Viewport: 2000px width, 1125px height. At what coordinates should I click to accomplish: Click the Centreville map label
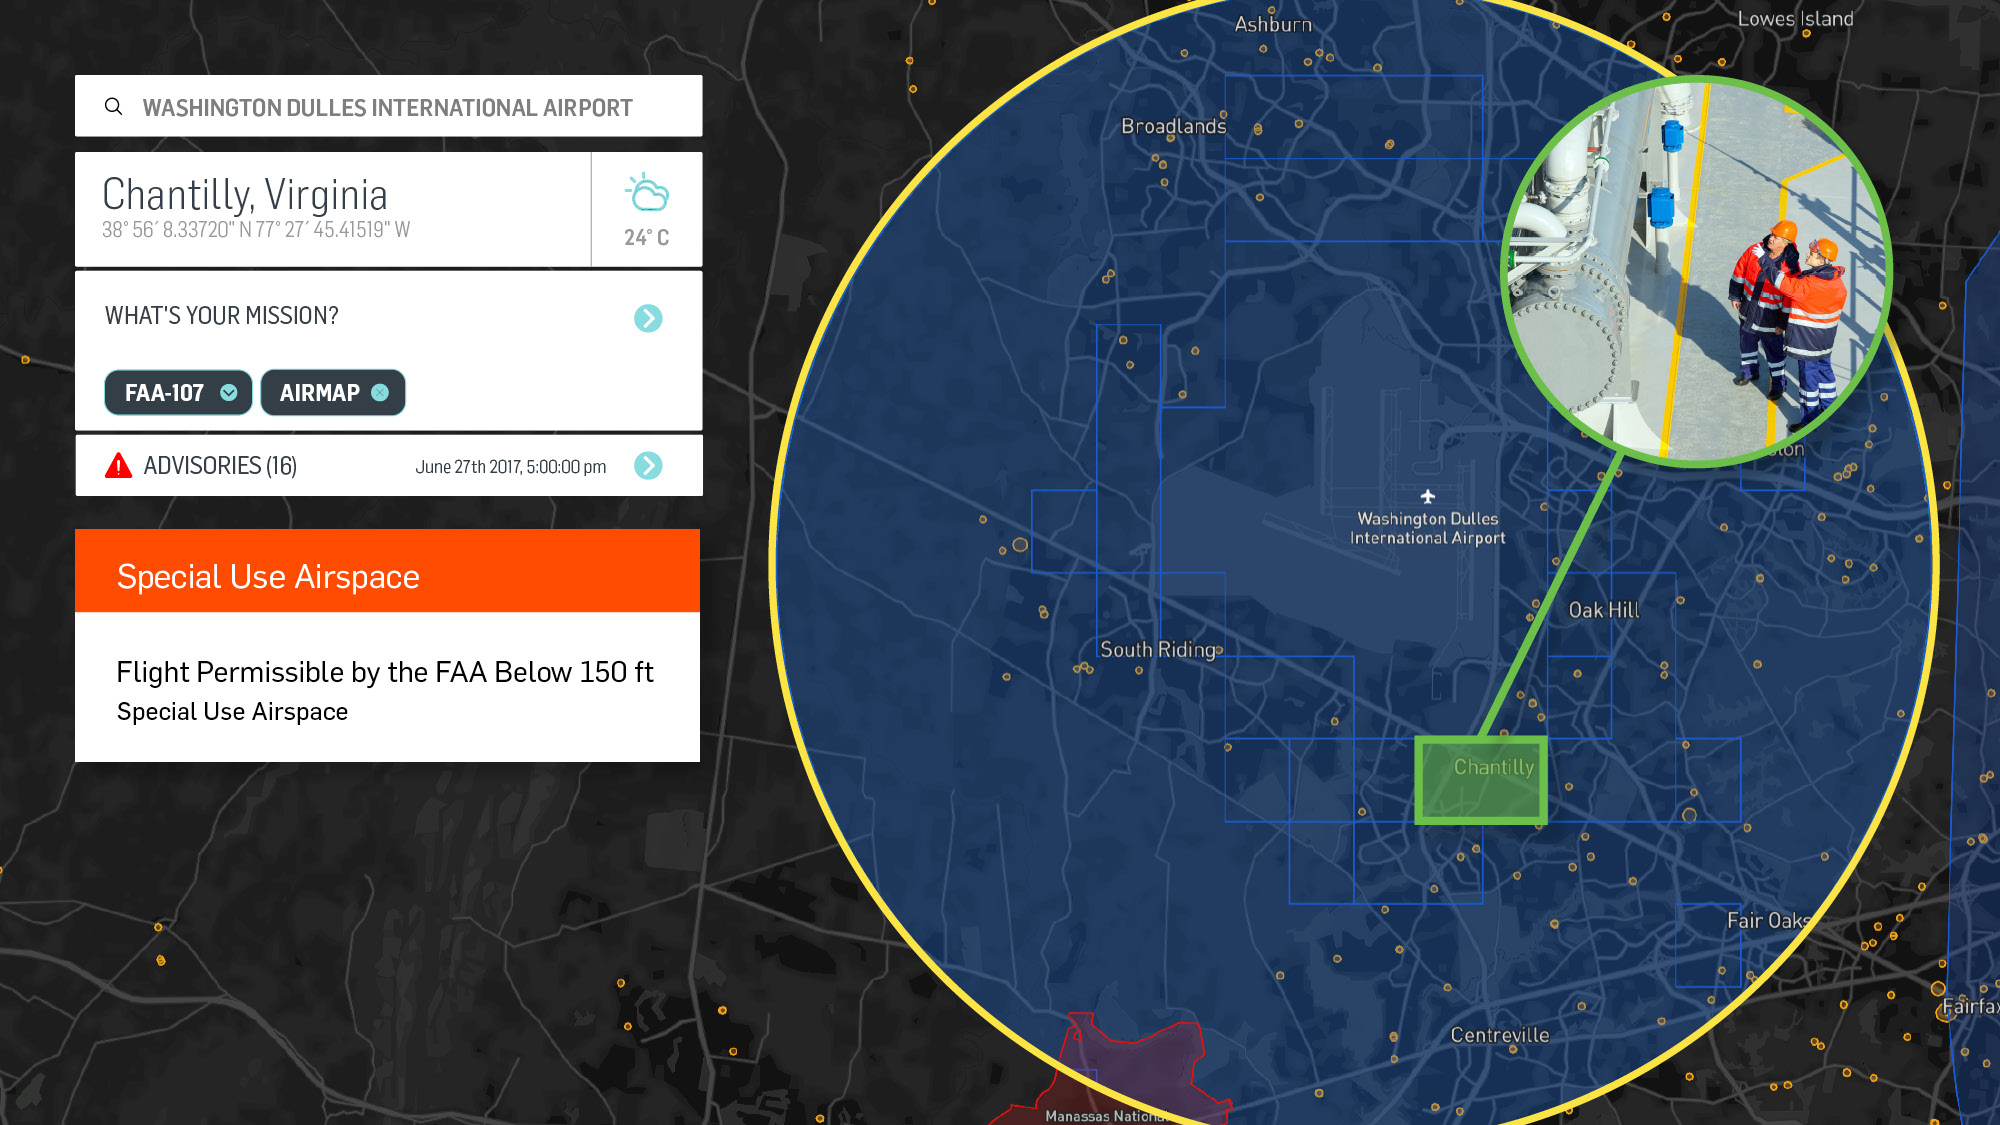[x=1499, y=1035]
